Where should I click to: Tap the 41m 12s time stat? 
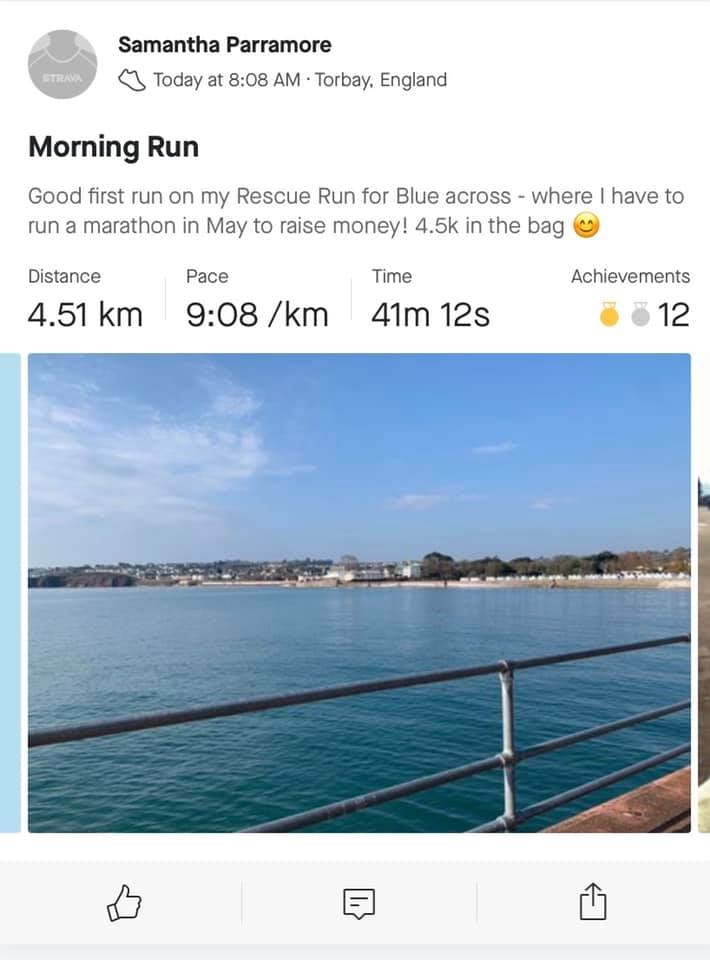(430, 315)
